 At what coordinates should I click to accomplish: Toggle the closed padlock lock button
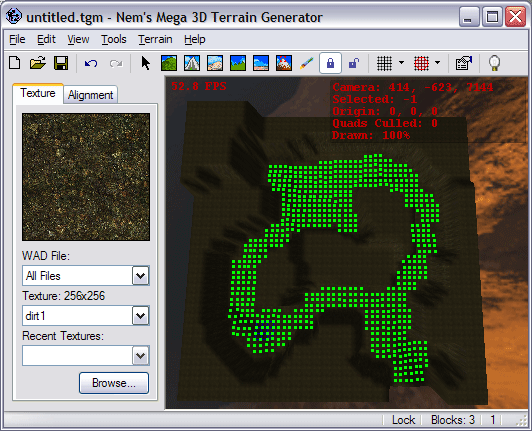click(x=330, y=63)
